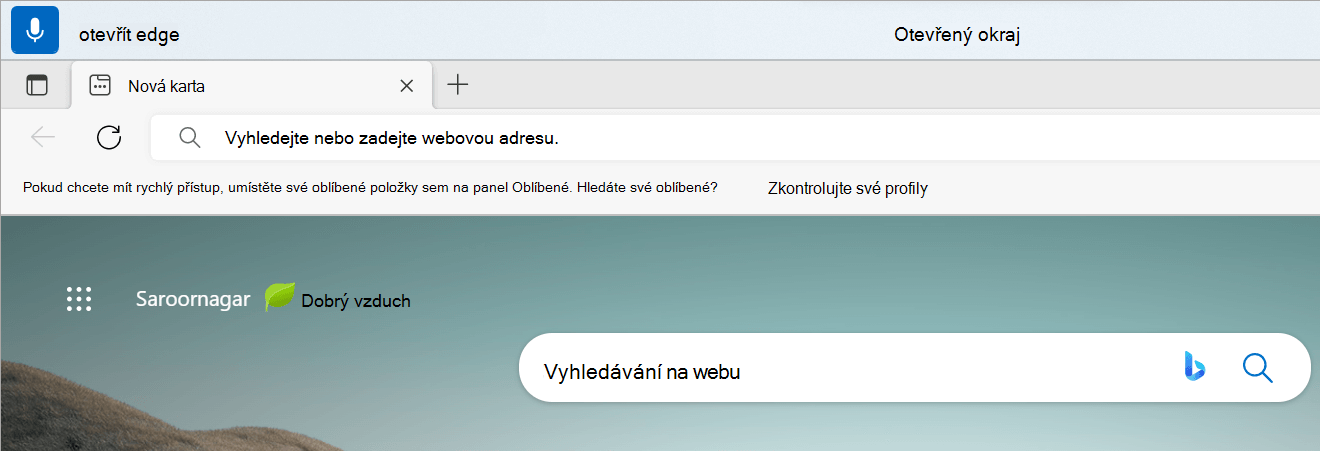Viewport: 1320px width, 451px height.
Task: Click the magnifier search button
Action: 1257,368
